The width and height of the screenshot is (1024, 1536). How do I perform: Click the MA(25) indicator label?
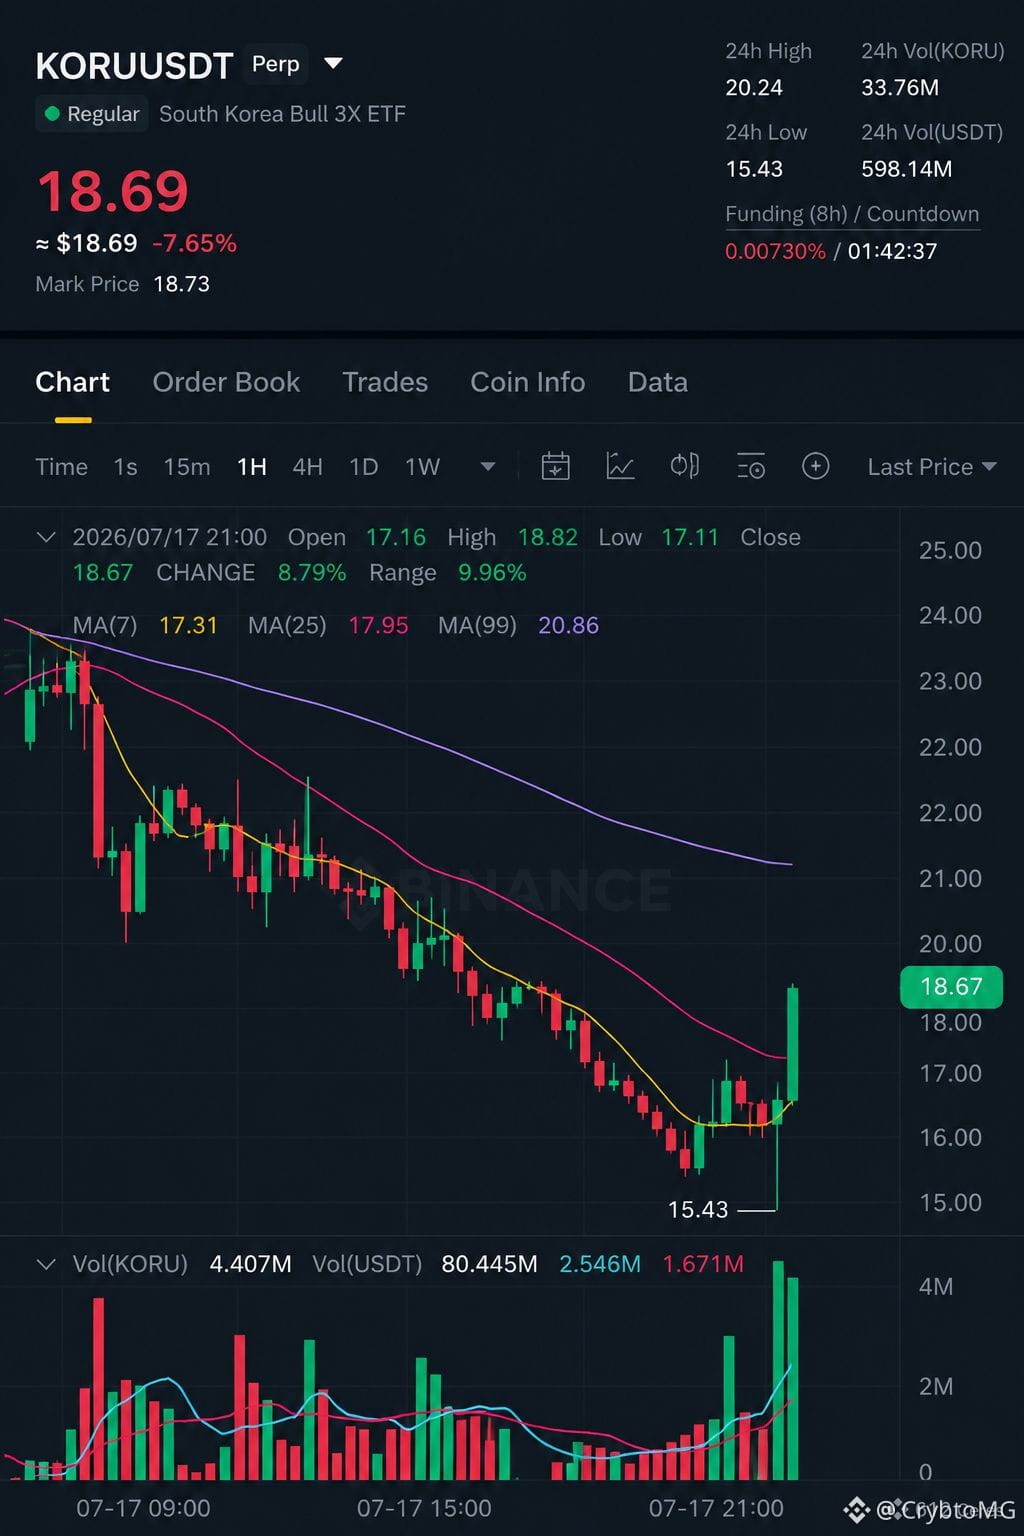[287, 625]
